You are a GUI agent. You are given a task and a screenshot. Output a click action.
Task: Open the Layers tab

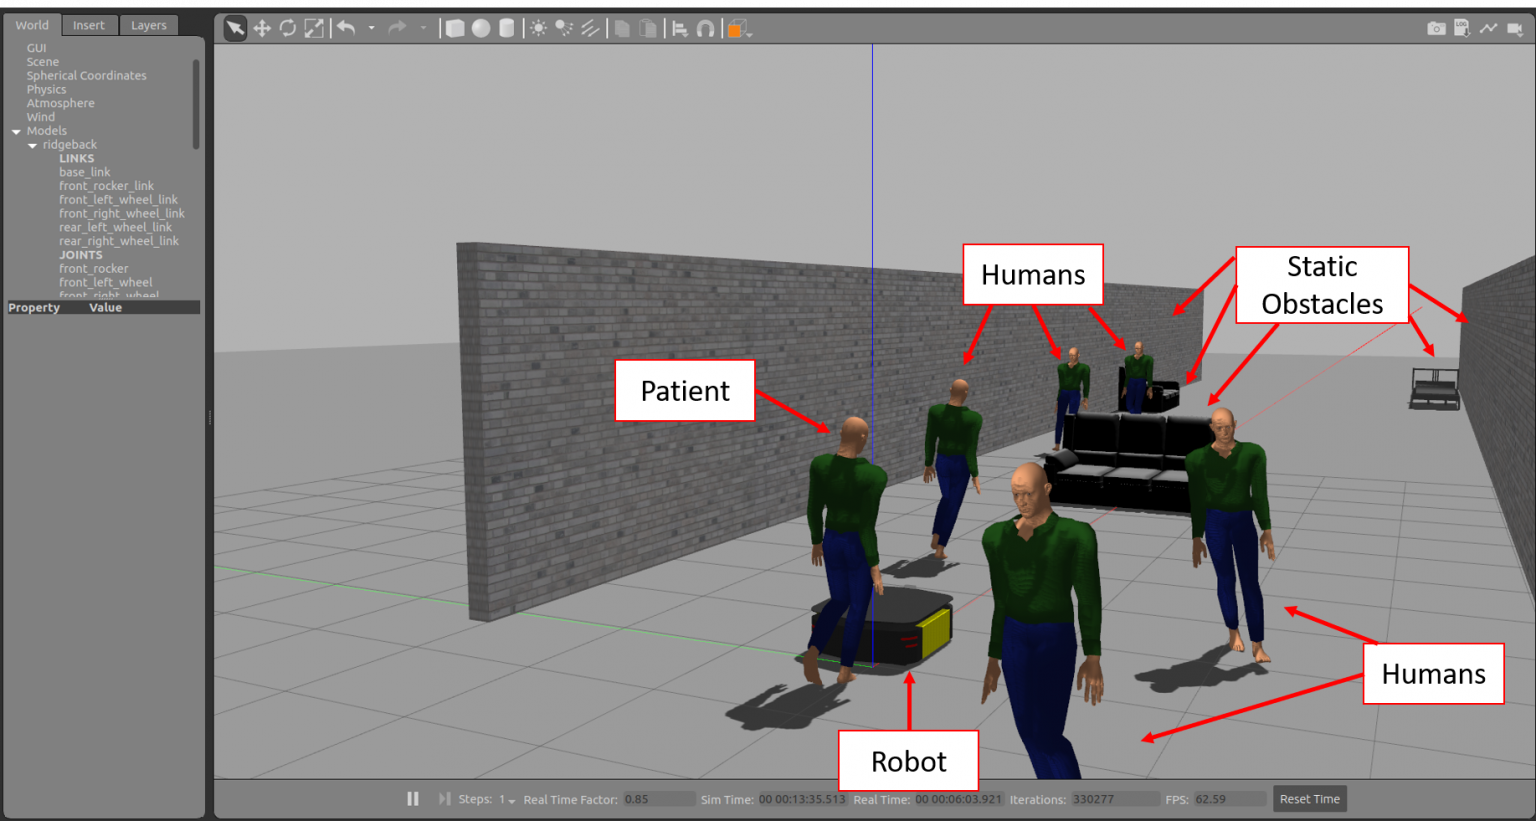[x=149, y=25]
